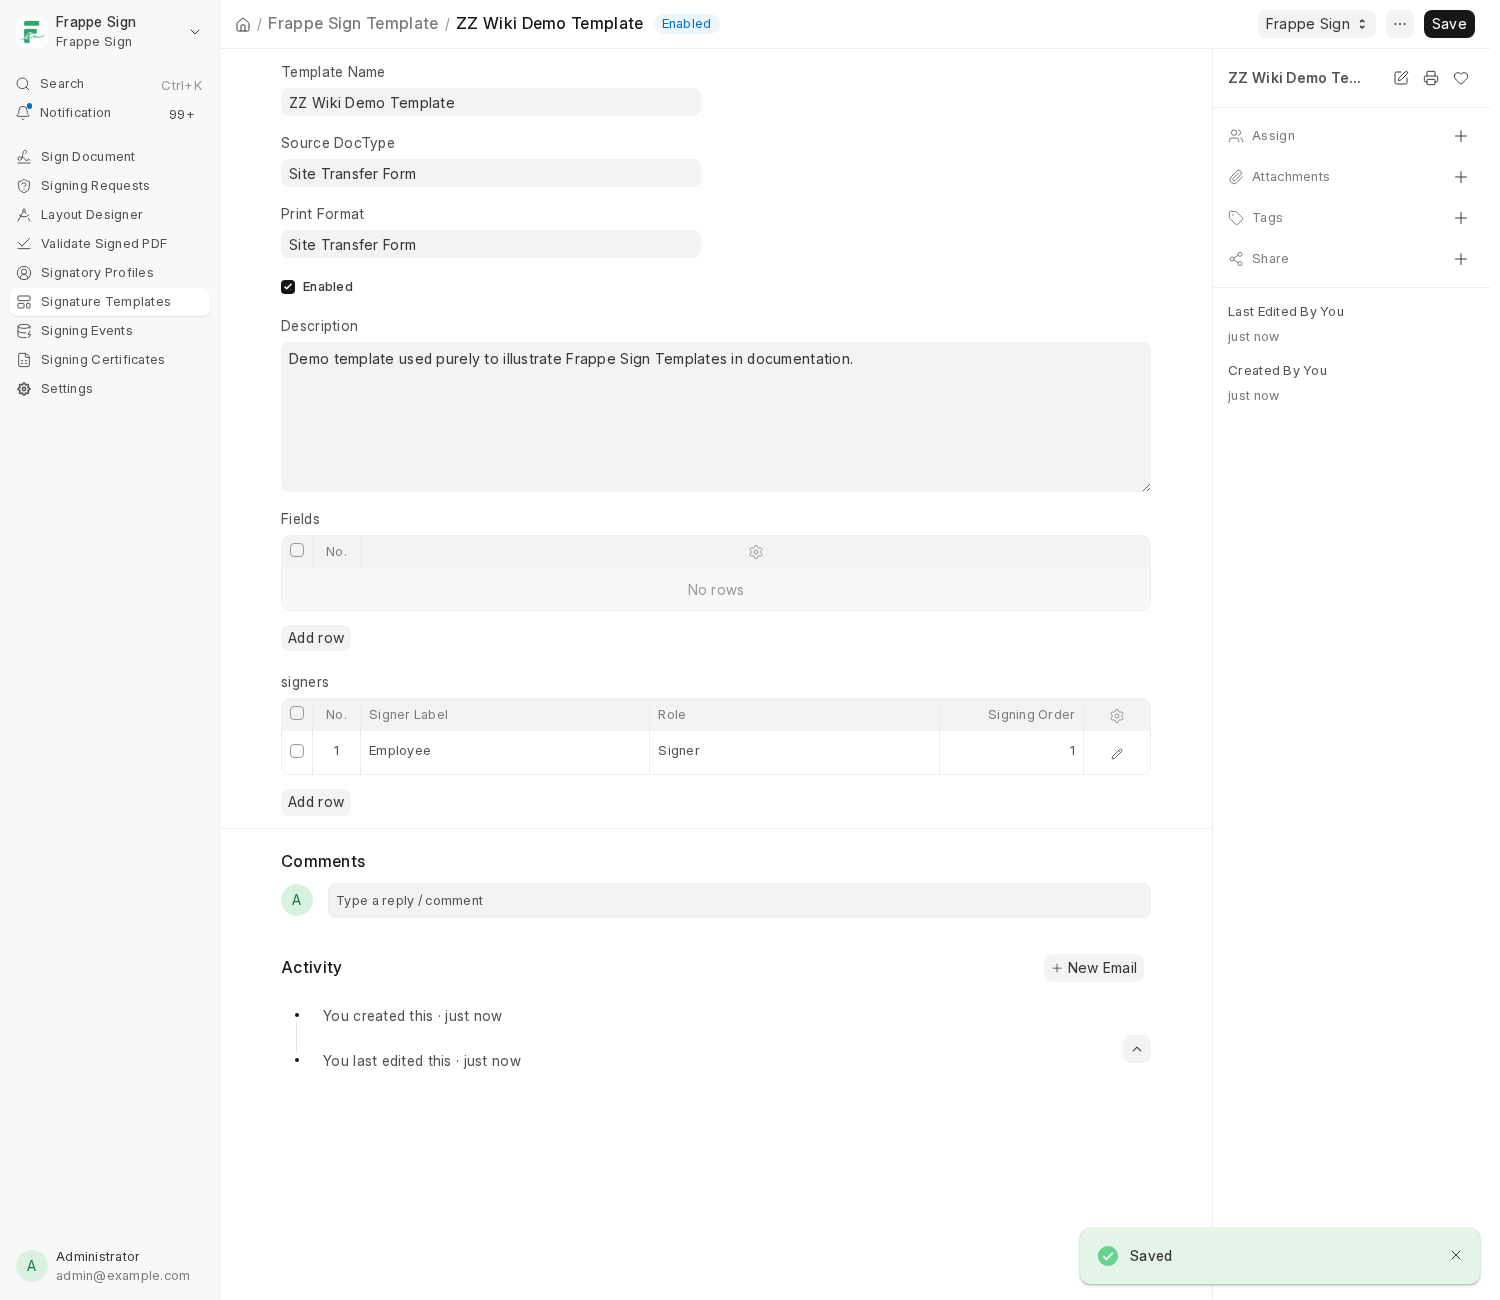The width and height of the screenshot is (1500, 1300).
Task: Click the Signer role cell
Action: 795,752
